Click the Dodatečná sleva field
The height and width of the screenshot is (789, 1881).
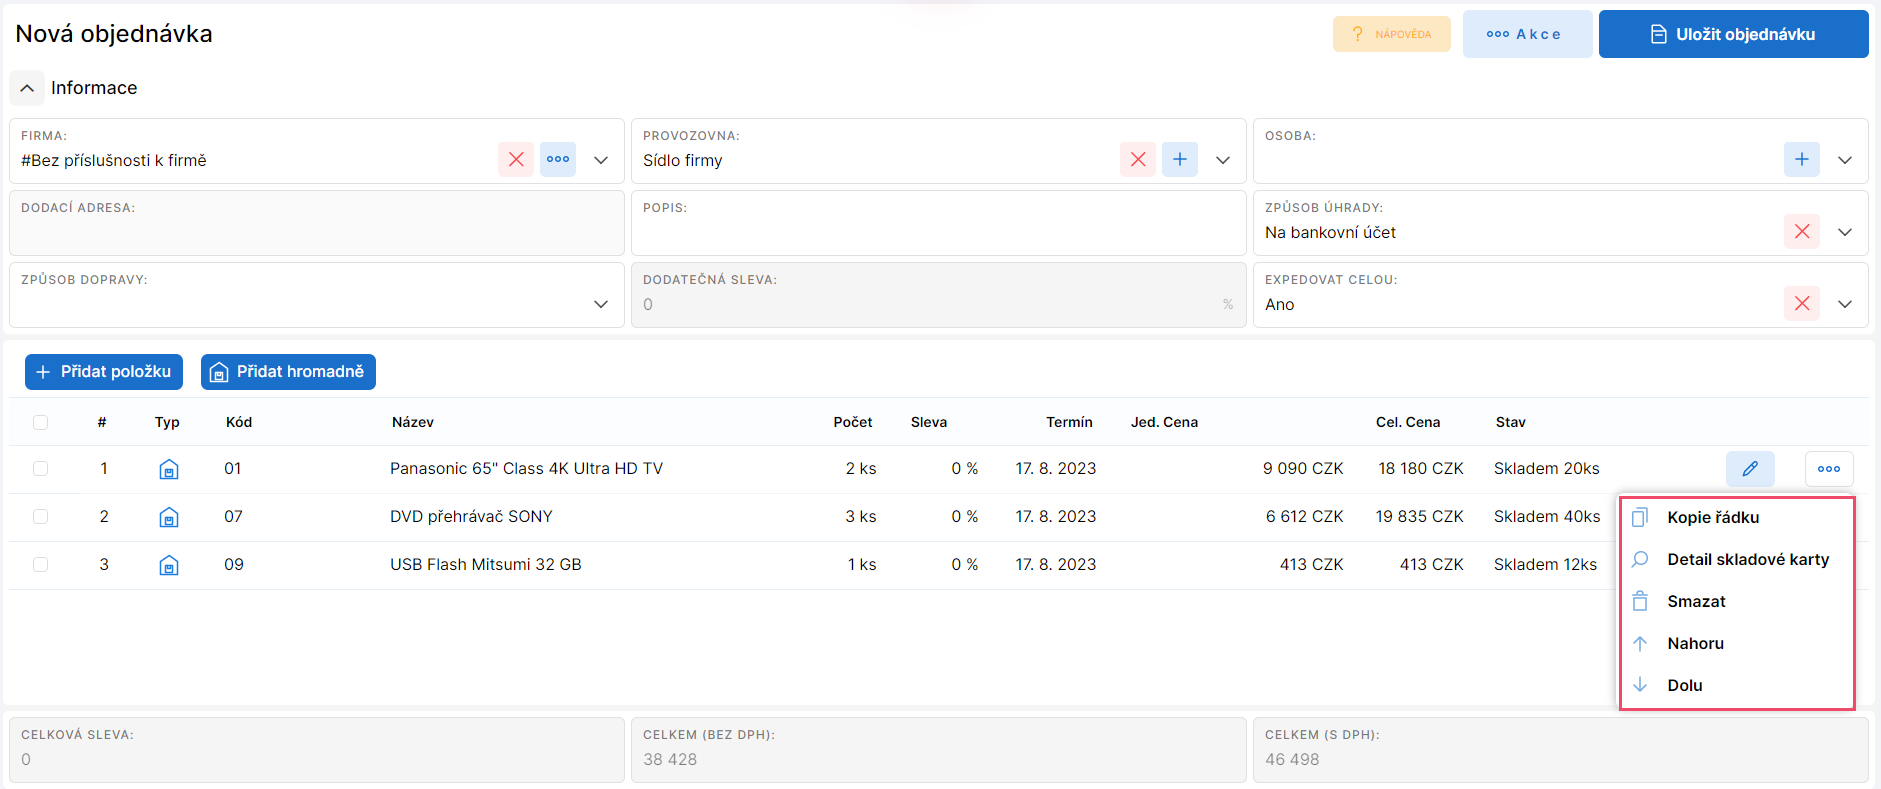tap(938, 295)
